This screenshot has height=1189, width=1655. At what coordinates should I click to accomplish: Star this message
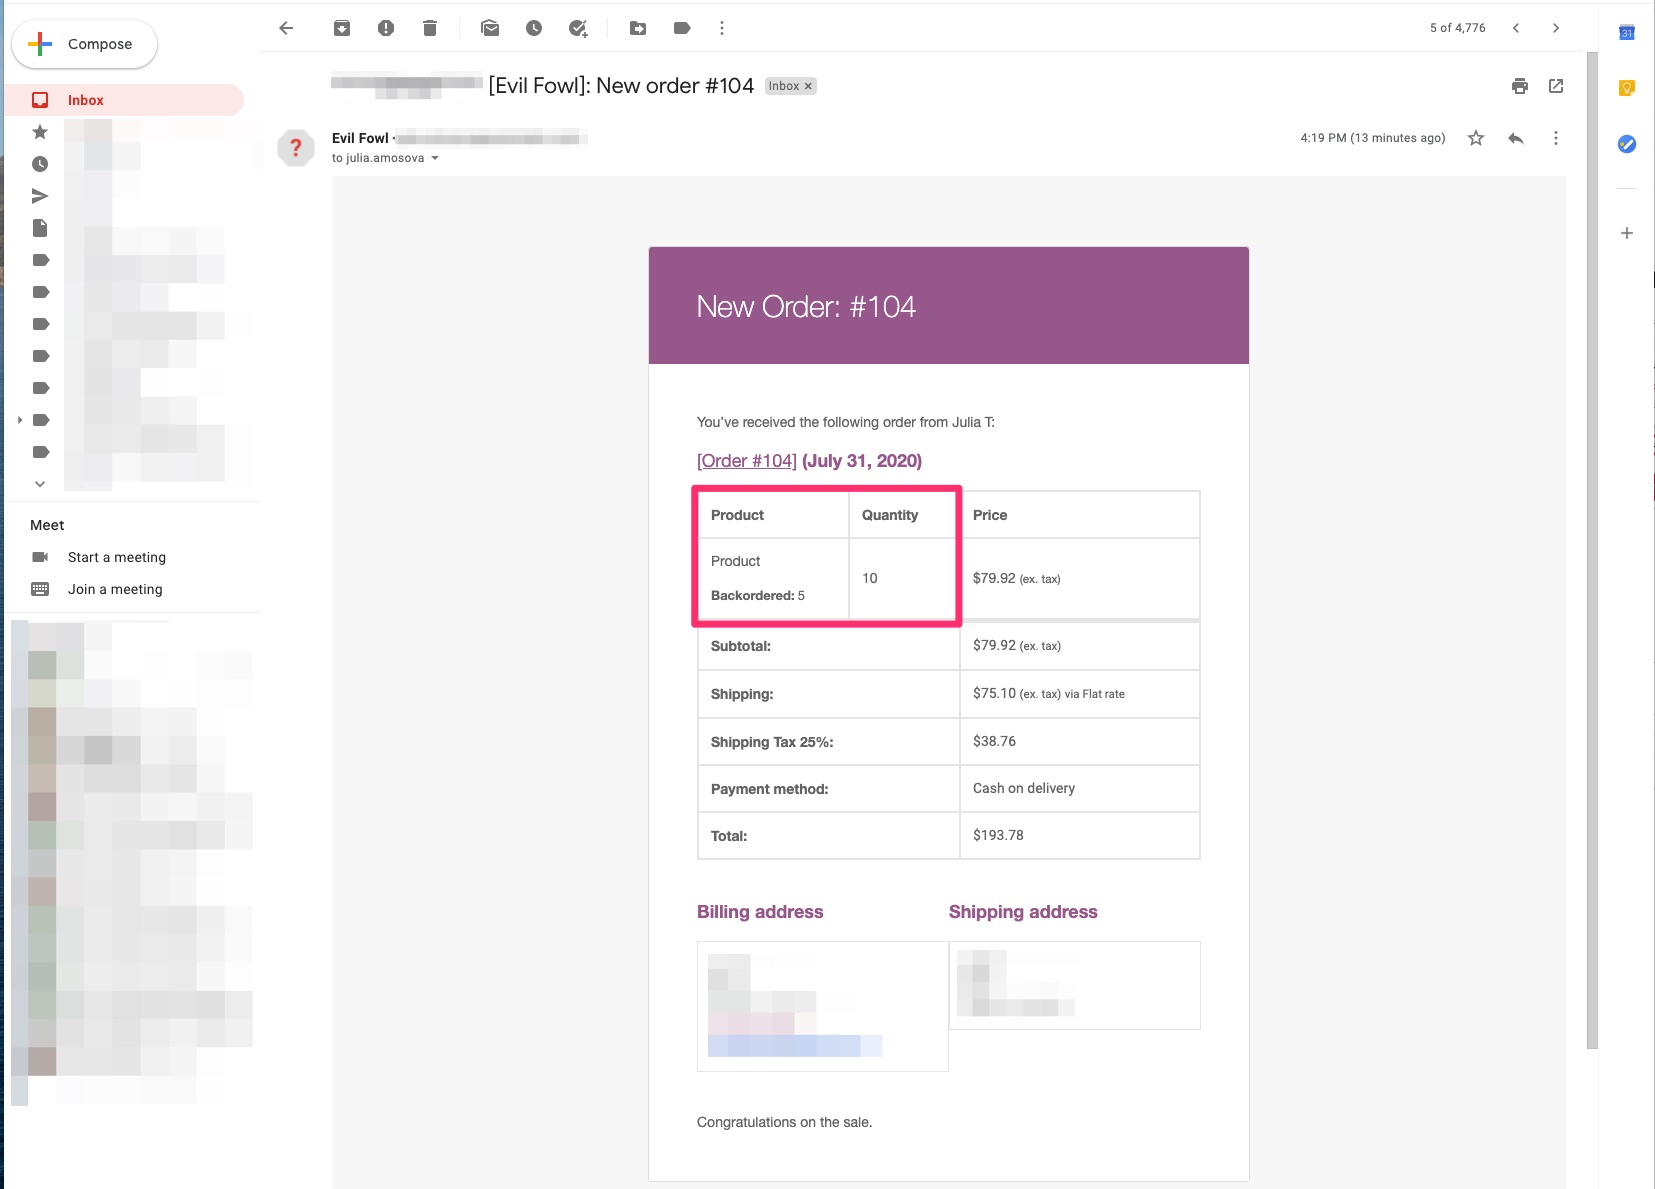[x=1474, y=138]
